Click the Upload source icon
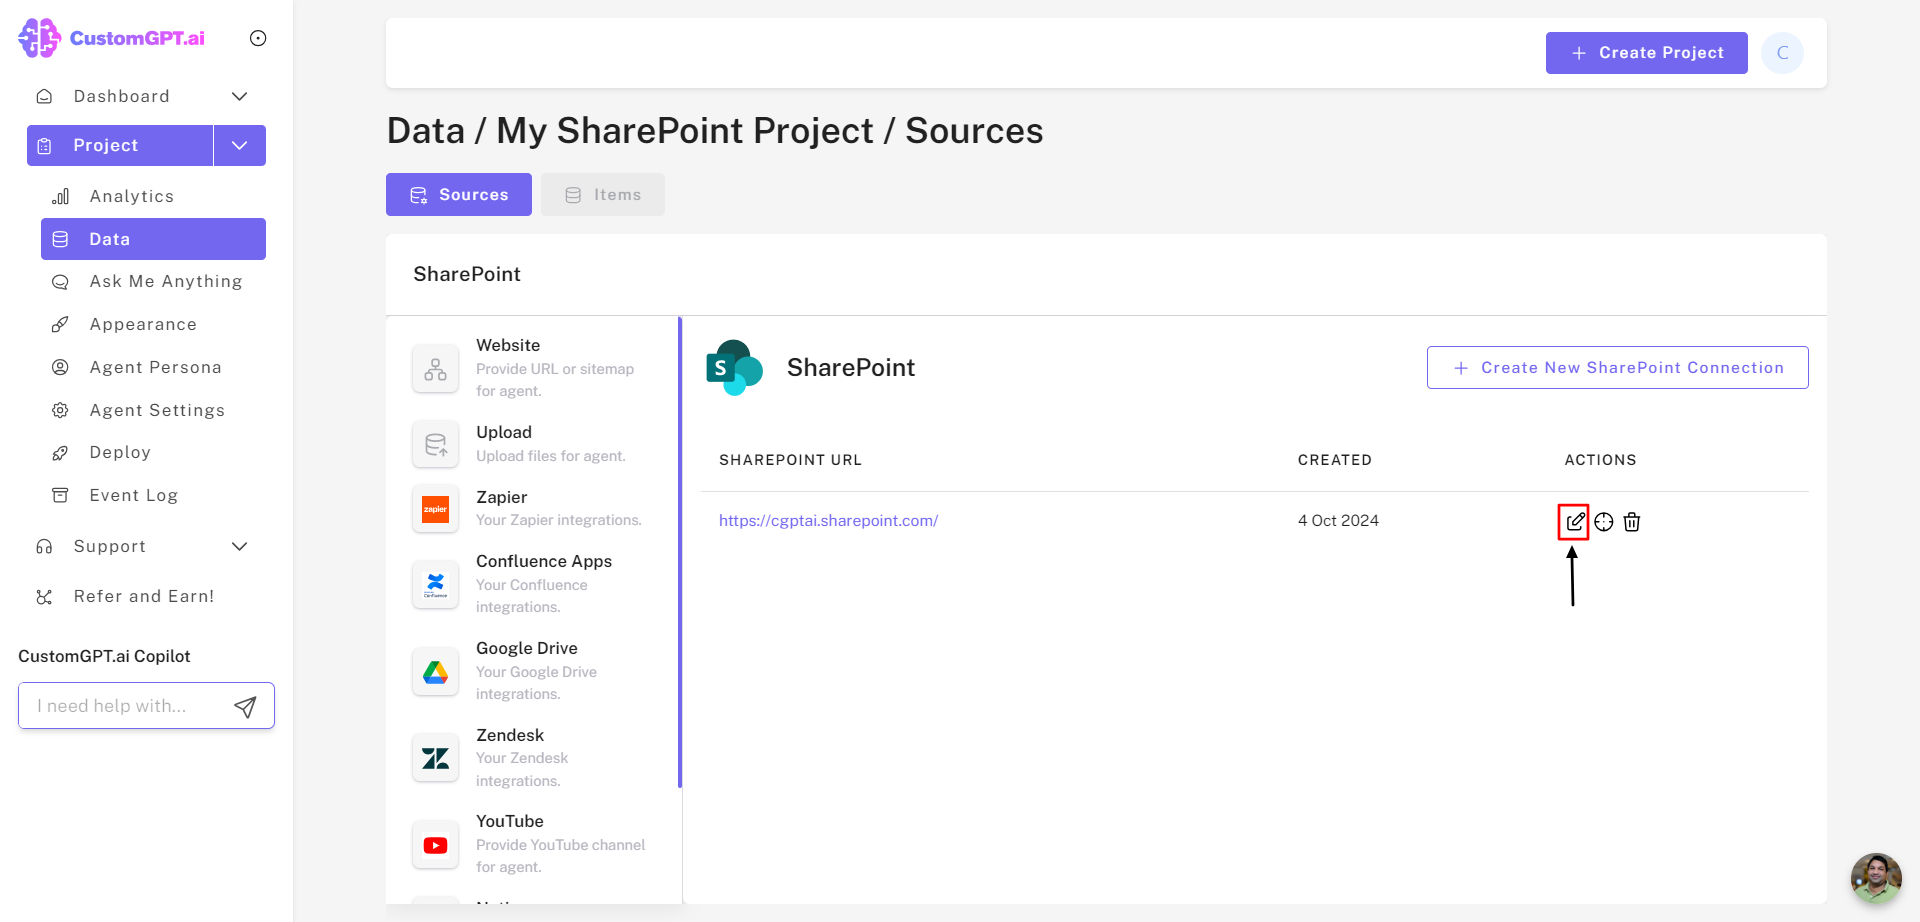1920x922 pixels. pyautogui.click(x=435, y=445)
